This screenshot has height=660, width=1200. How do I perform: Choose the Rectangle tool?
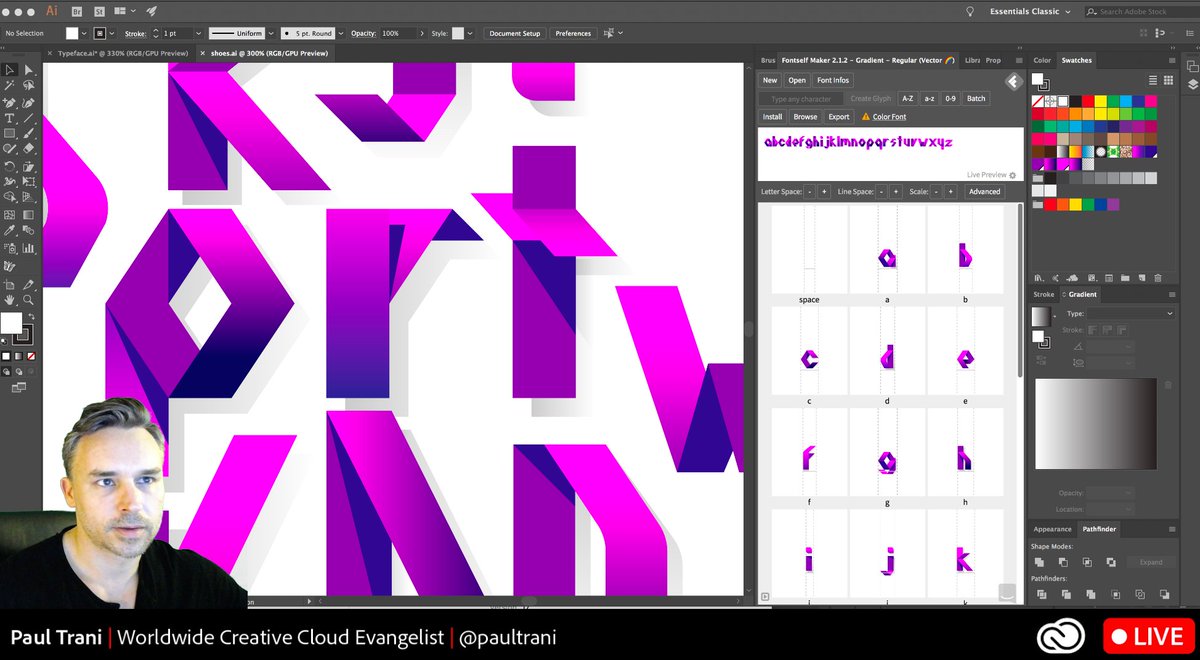9,134
